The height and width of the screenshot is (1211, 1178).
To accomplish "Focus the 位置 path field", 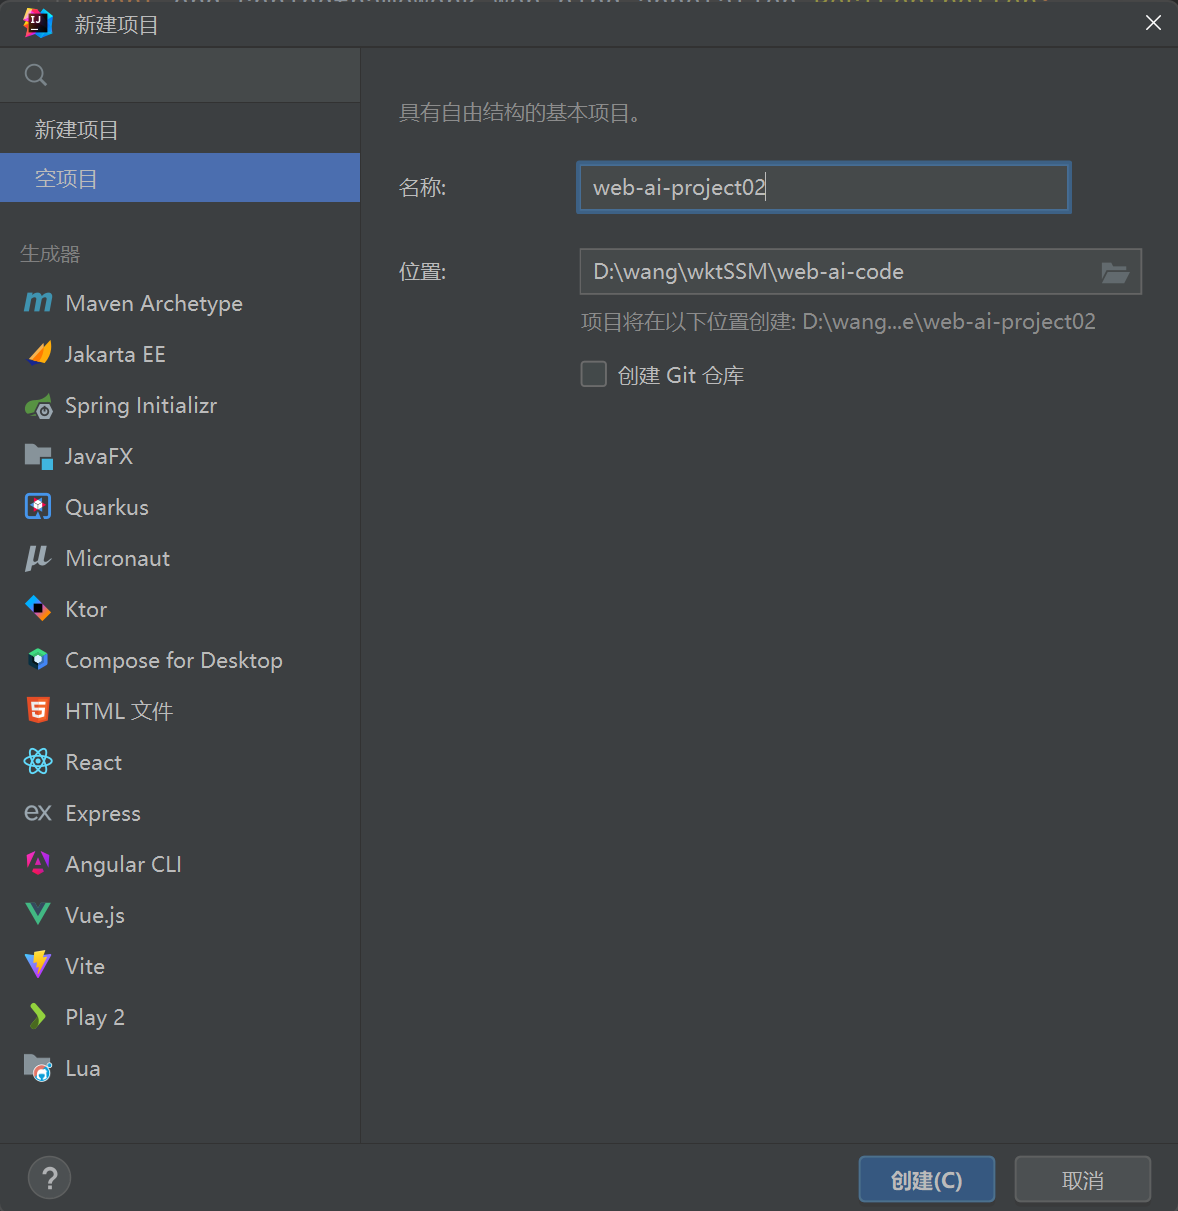I will tap(835, 272).
